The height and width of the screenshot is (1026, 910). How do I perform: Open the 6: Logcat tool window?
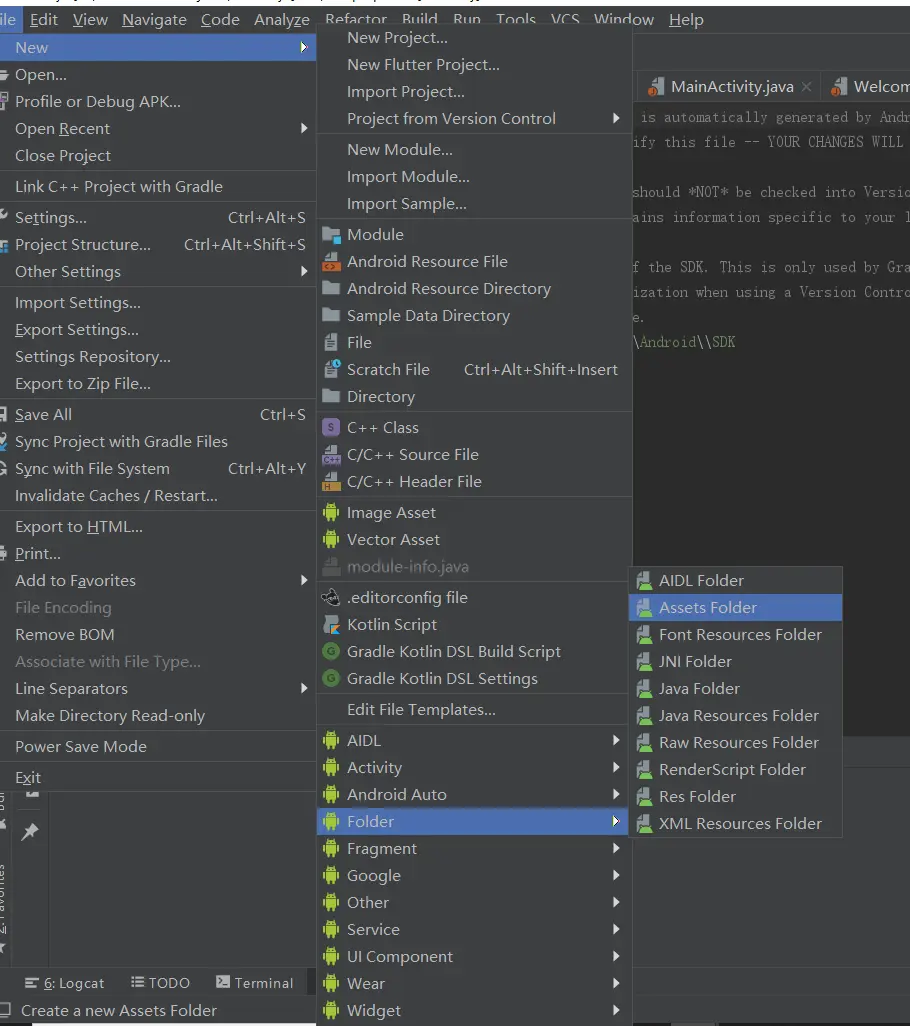click(64, 983)
